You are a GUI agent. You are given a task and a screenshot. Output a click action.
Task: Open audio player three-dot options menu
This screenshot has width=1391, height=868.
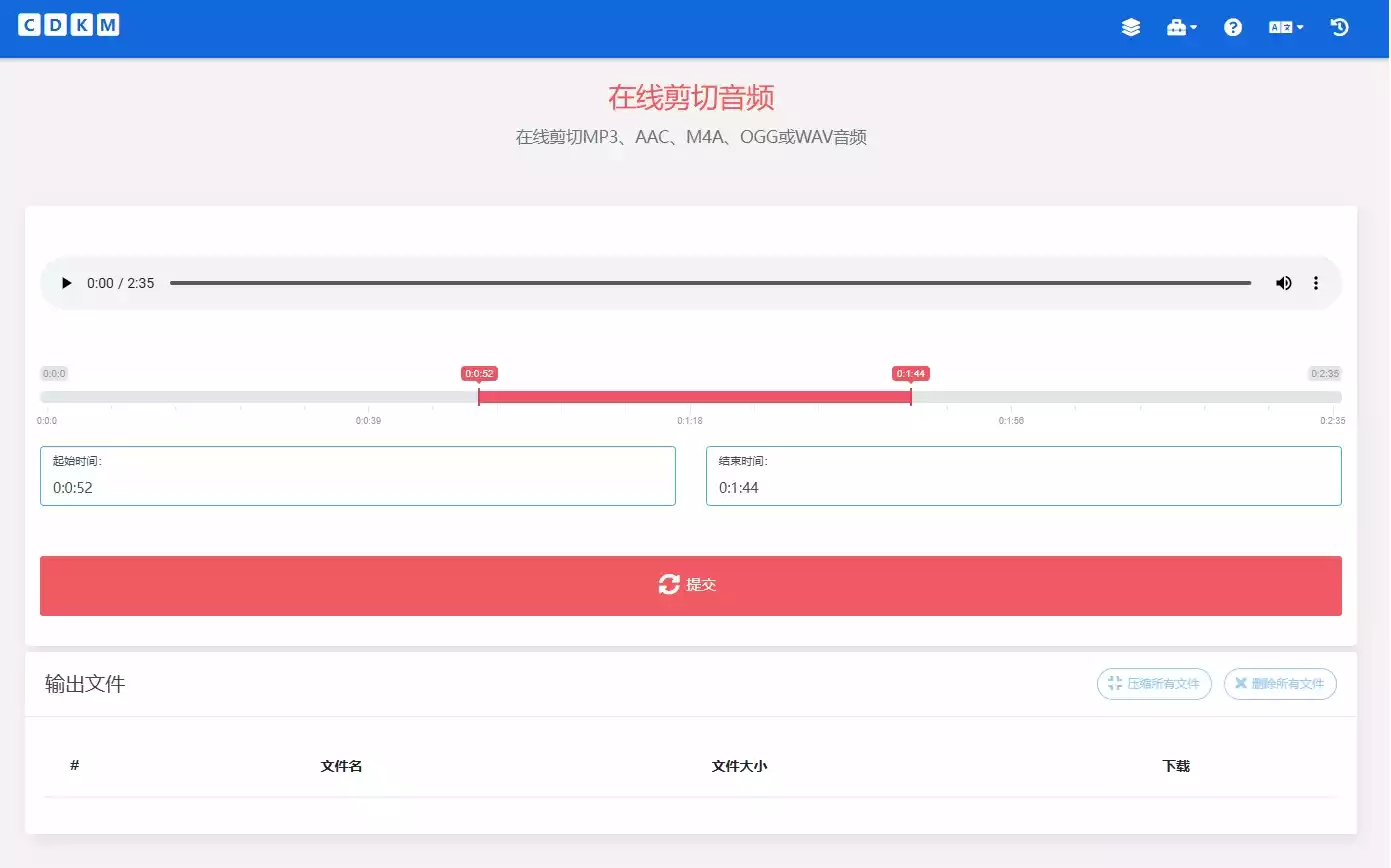click(1315, 283)
